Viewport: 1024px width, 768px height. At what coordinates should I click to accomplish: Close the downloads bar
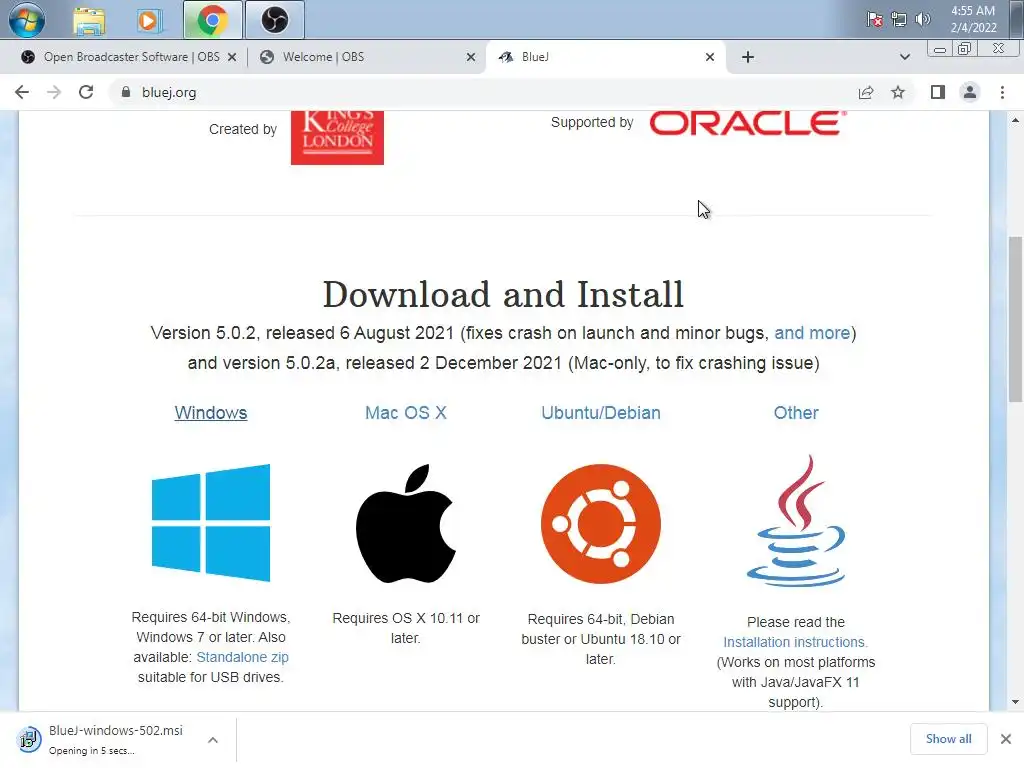[1006, 739]
